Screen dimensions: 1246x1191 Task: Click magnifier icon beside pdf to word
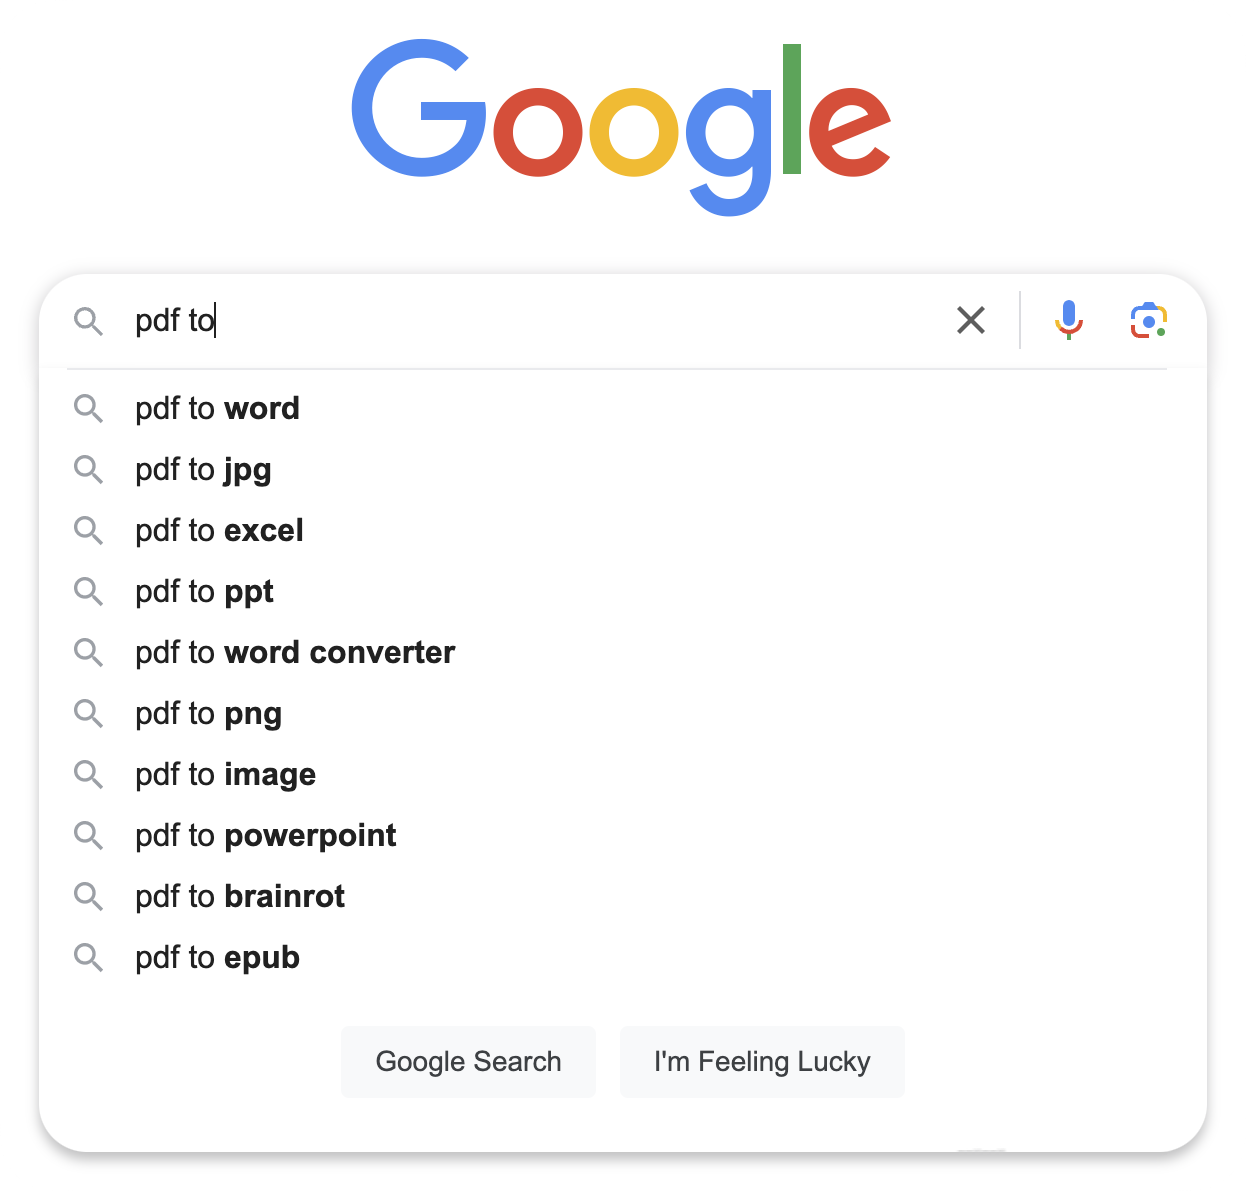click(x=89, y=408)
